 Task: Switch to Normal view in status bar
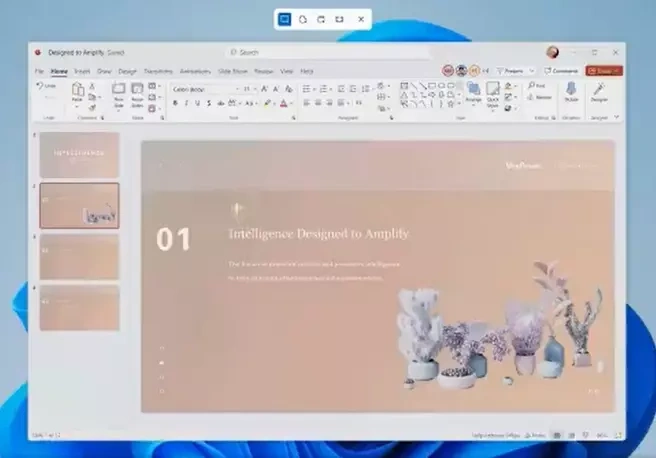[x=557, y=435]
